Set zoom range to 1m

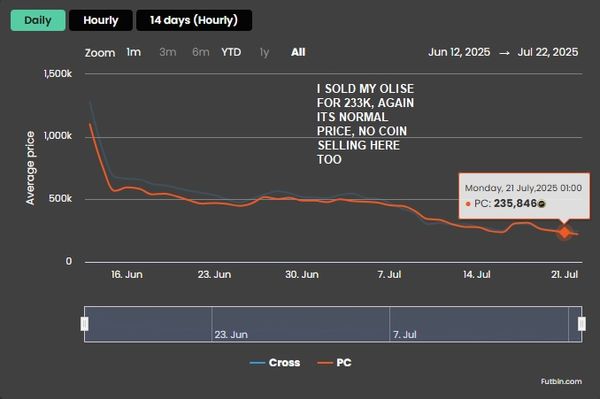(x=134, y=52)
